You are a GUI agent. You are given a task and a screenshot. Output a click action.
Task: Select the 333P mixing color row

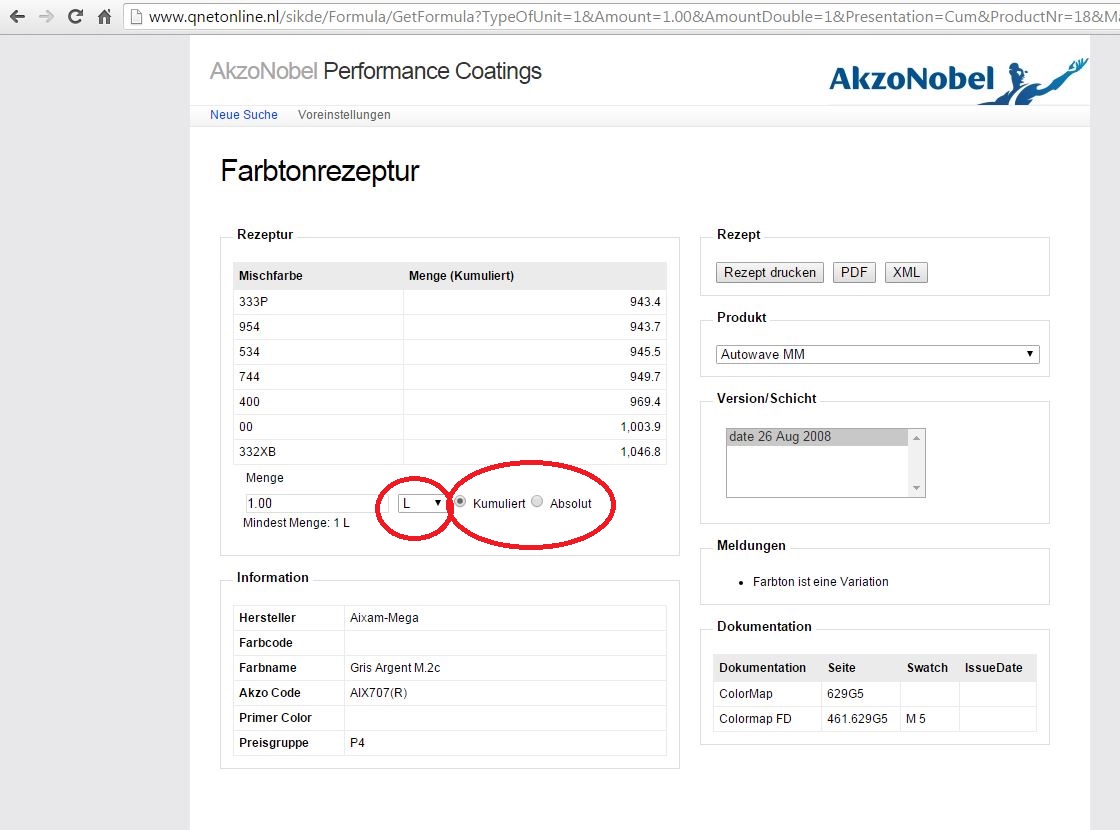click(450, 301)
